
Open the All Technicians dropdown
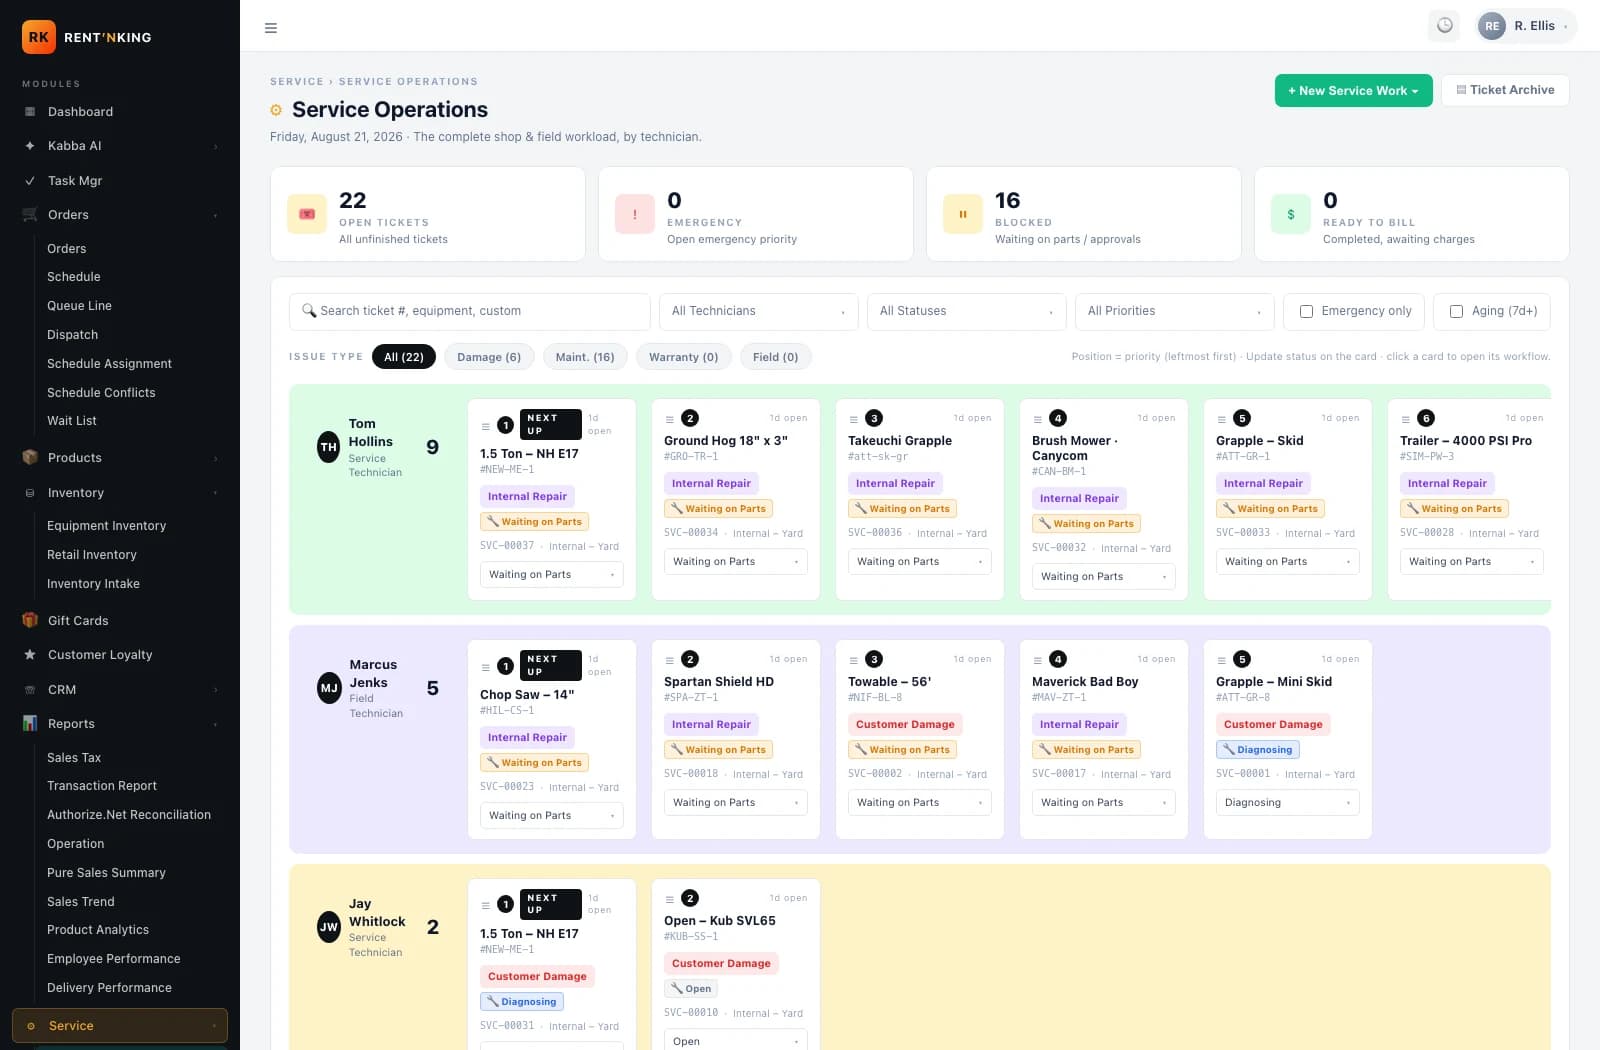(x=759, y=311)
